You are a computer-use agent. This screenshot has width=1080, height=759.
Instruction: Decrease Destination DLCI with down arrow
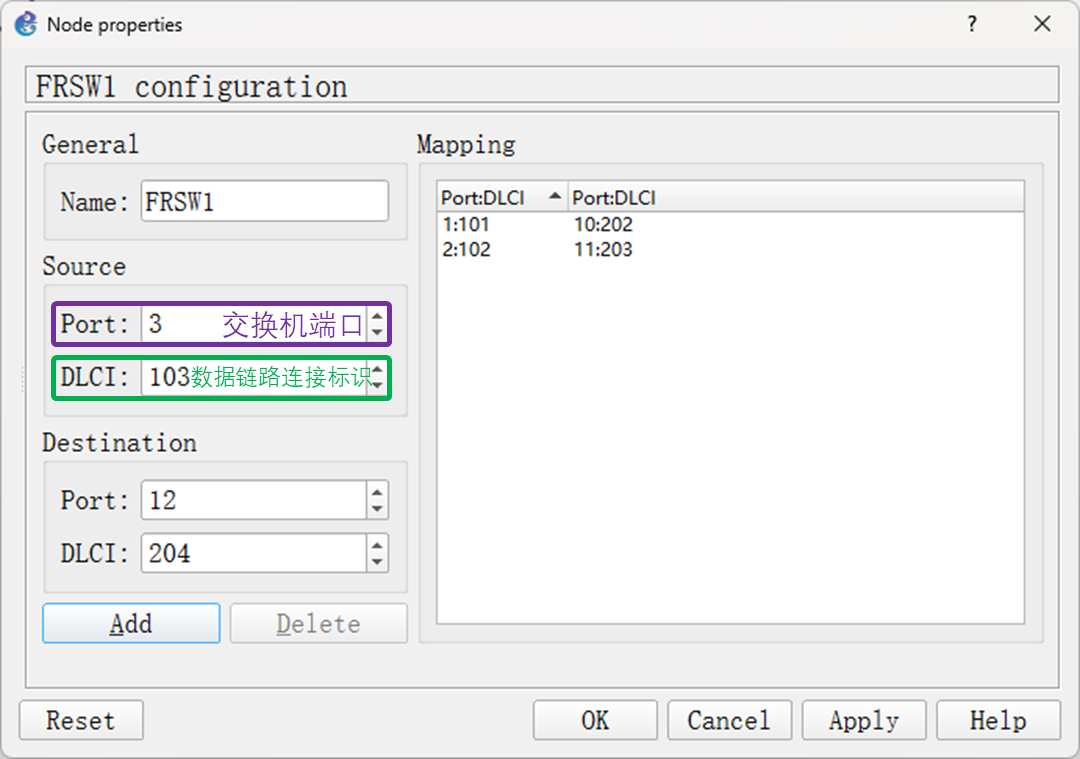point(377,561)
